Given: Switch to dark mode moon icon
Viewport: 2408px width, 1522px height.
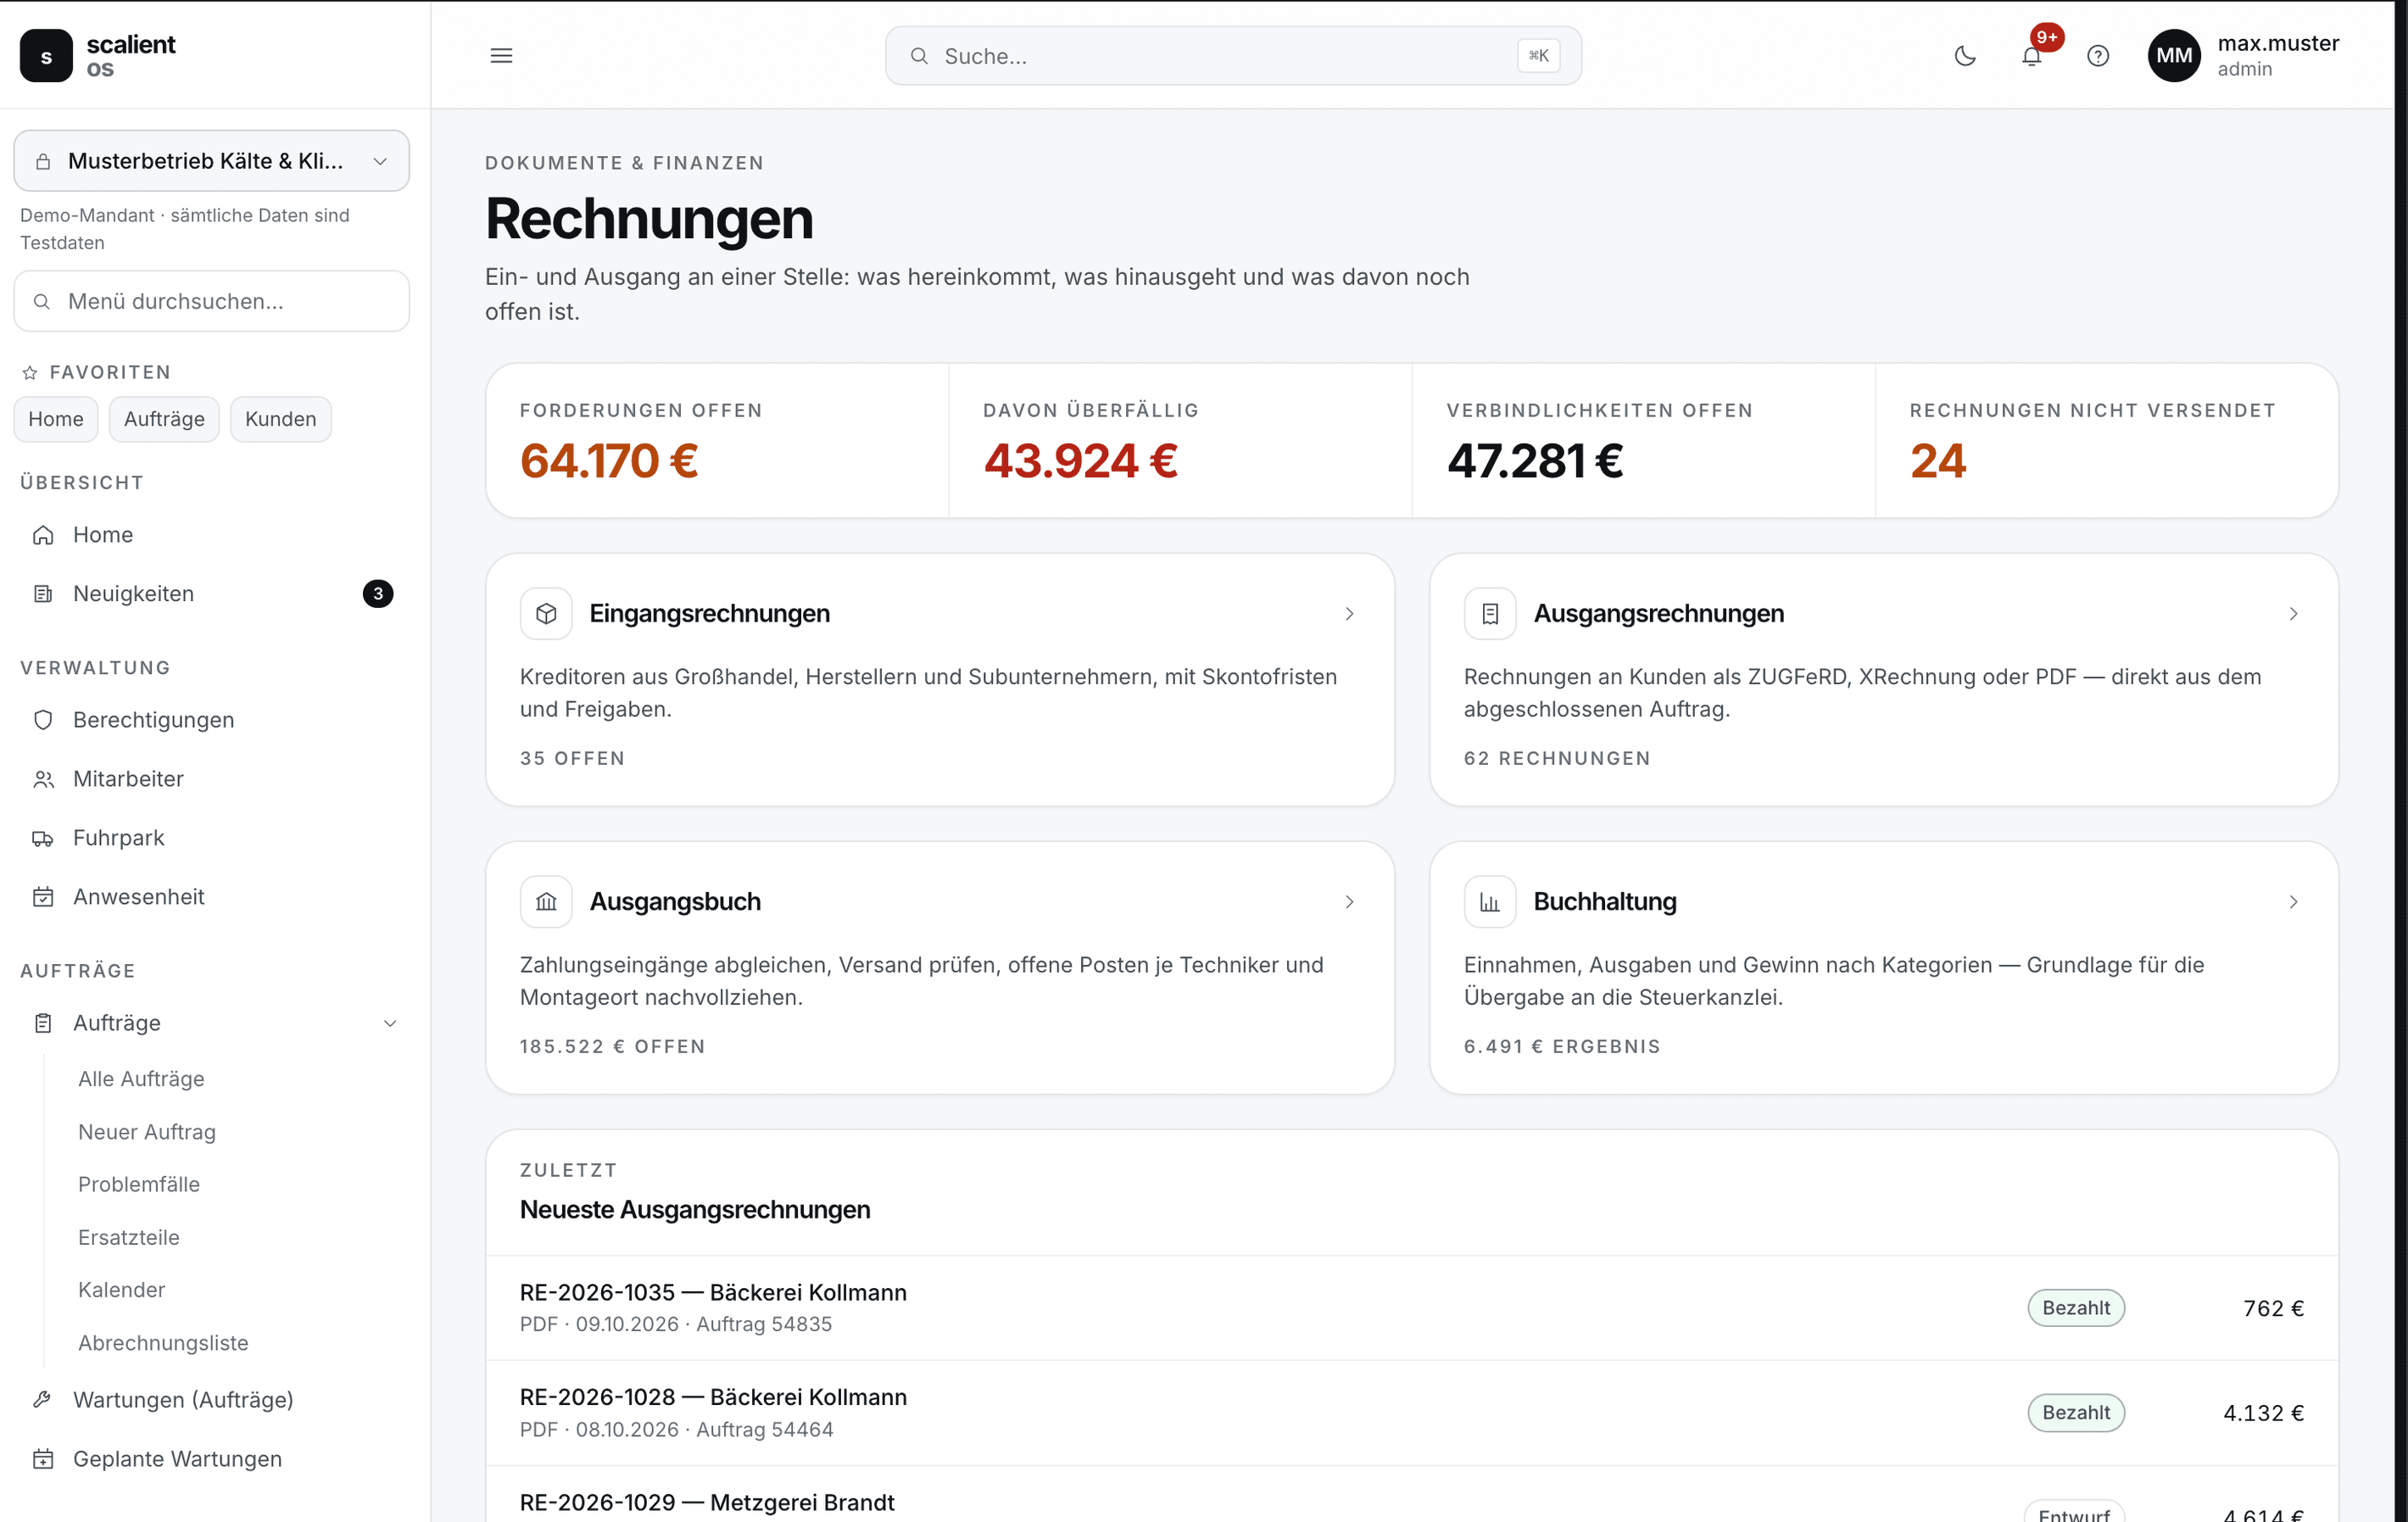Looking at the screenshot, I should pyautogui.click(x=1965, y=56).
